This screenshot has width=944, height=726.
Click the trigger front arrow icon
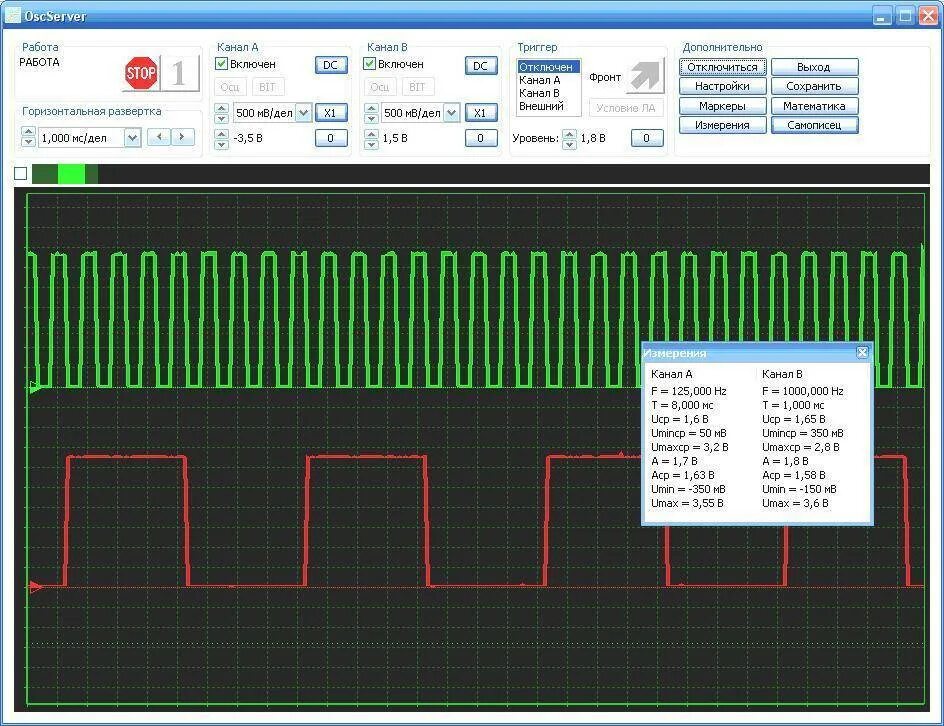pyautogui.click(x=645, y=76)
